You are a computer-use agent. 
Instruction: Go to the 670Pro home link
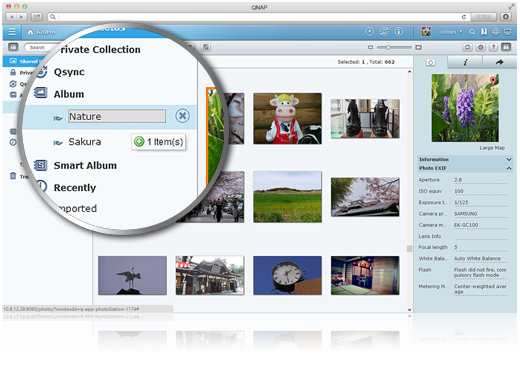[41, 32]
